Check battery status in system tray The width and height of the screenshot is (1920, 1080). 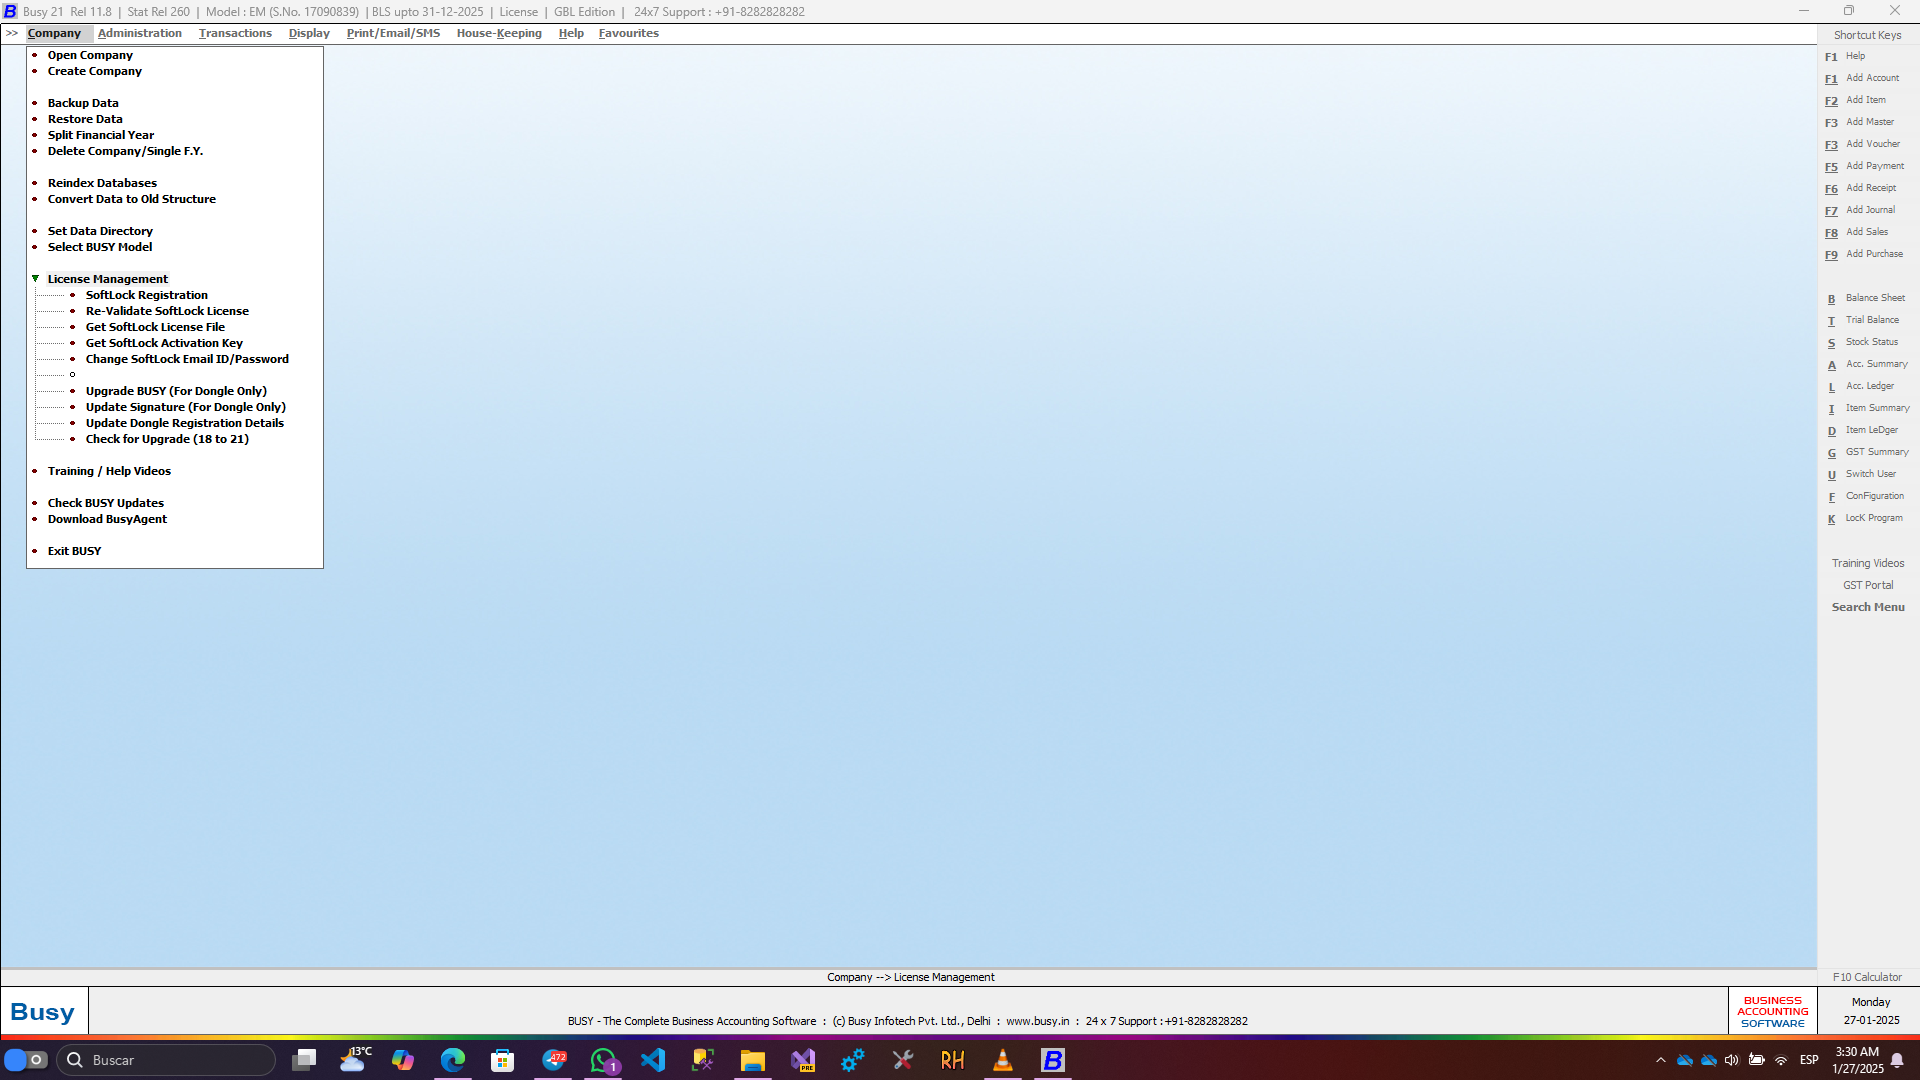1756,1060
